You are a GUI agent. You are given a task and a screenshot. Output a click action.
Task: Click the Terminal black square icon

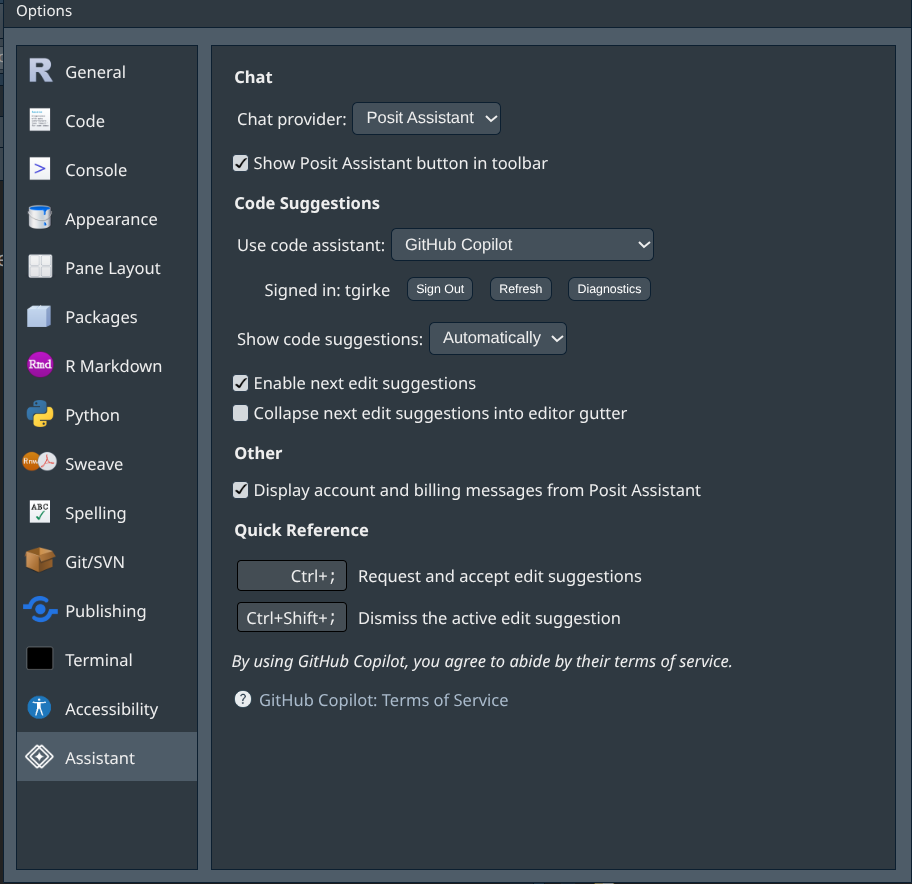(40, 658)
